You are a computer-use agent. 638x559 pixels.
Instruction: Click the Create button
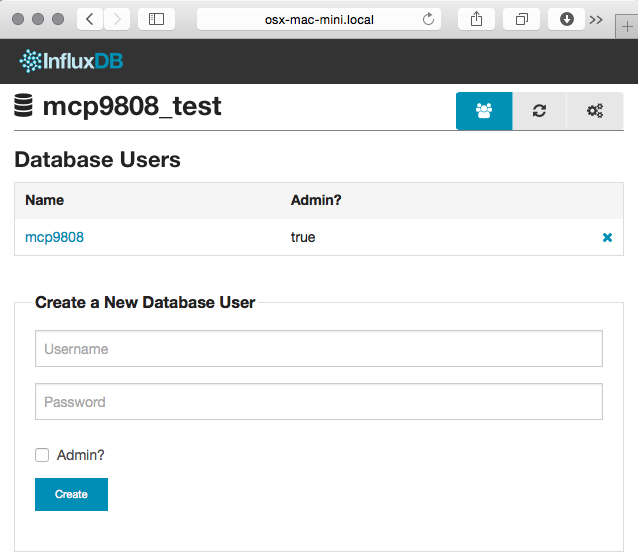click(71, 494)
